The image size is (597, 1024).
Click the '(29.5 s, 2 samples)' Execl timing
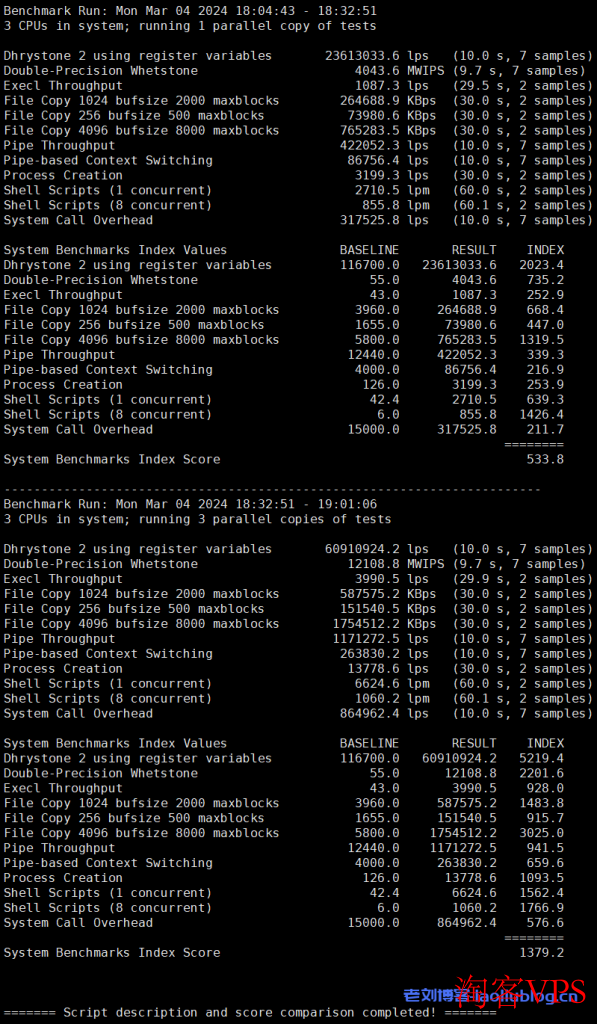pos(523,86)
